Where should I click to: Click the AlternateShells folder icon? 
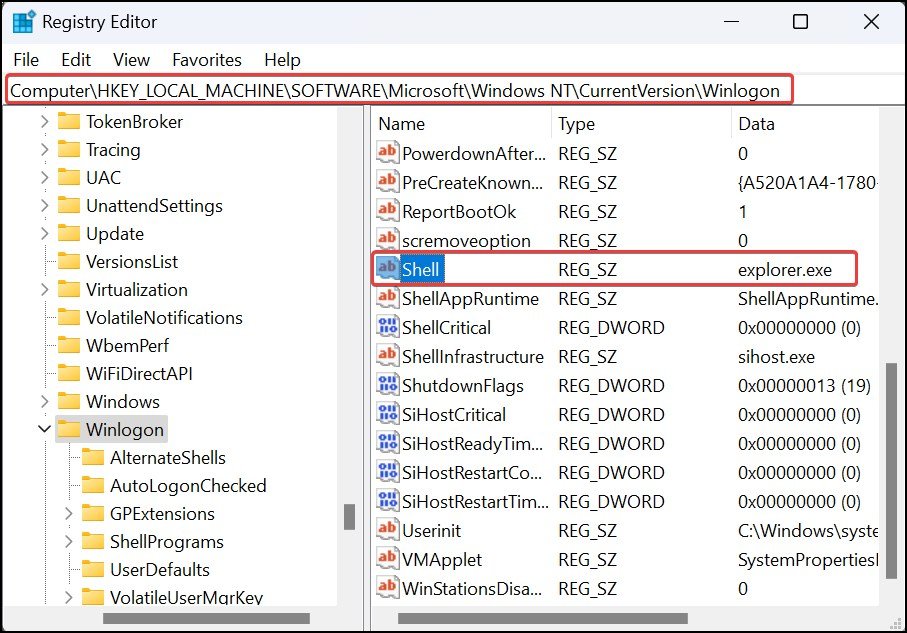pyautogui.click(x=93, y=457)
